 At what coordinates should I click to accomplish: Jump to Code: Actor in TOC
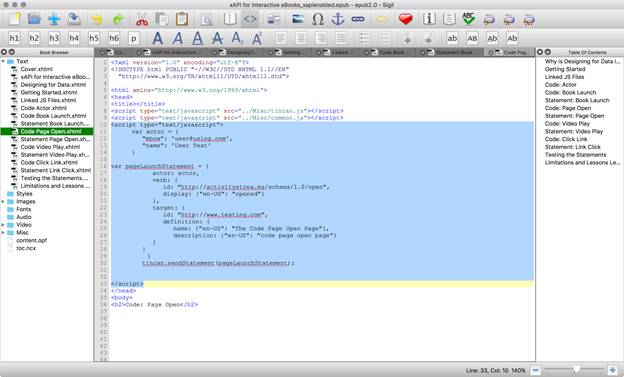(x=560, y=85)
